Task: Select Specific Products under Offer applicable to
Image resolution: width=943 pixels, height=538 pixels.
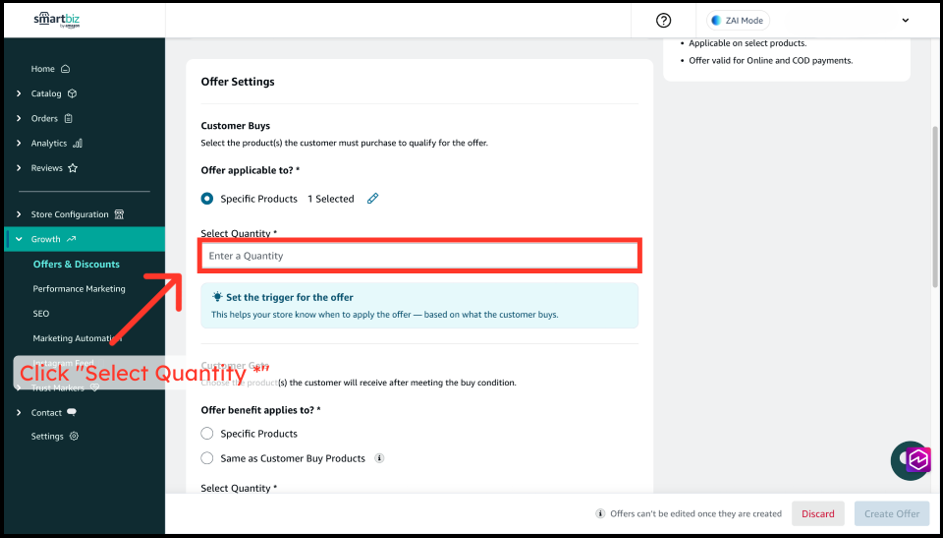Action: [x=207, y=199]
